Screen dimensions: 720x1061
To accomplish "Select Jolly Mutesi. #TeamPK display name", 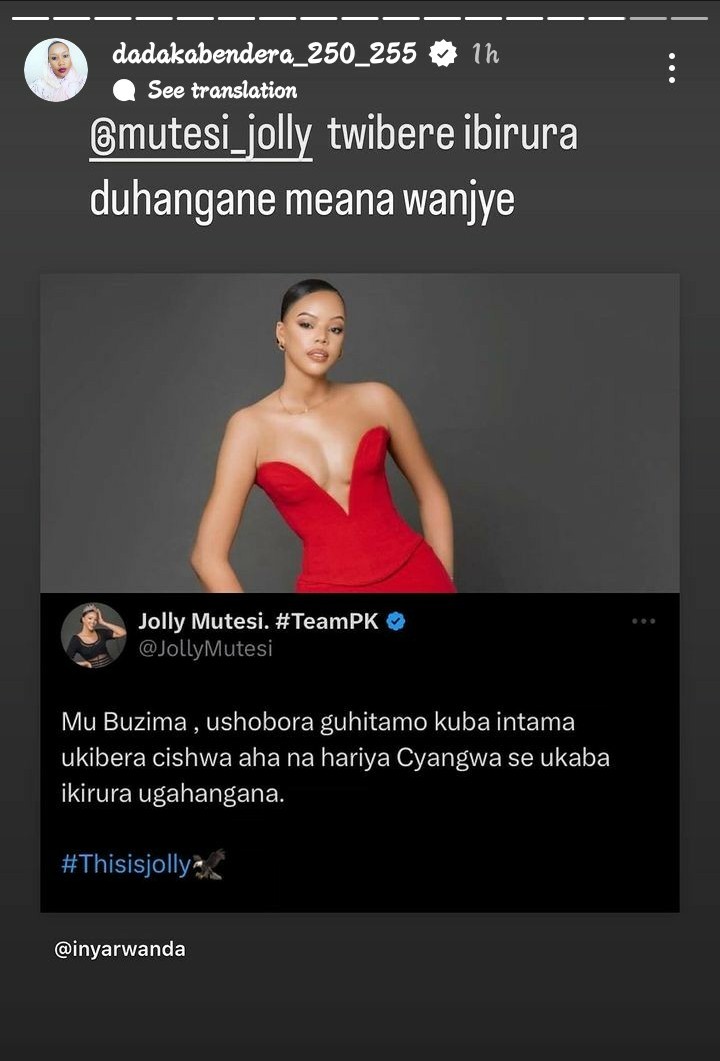I will pyautogui.click(x=258, y=621).
